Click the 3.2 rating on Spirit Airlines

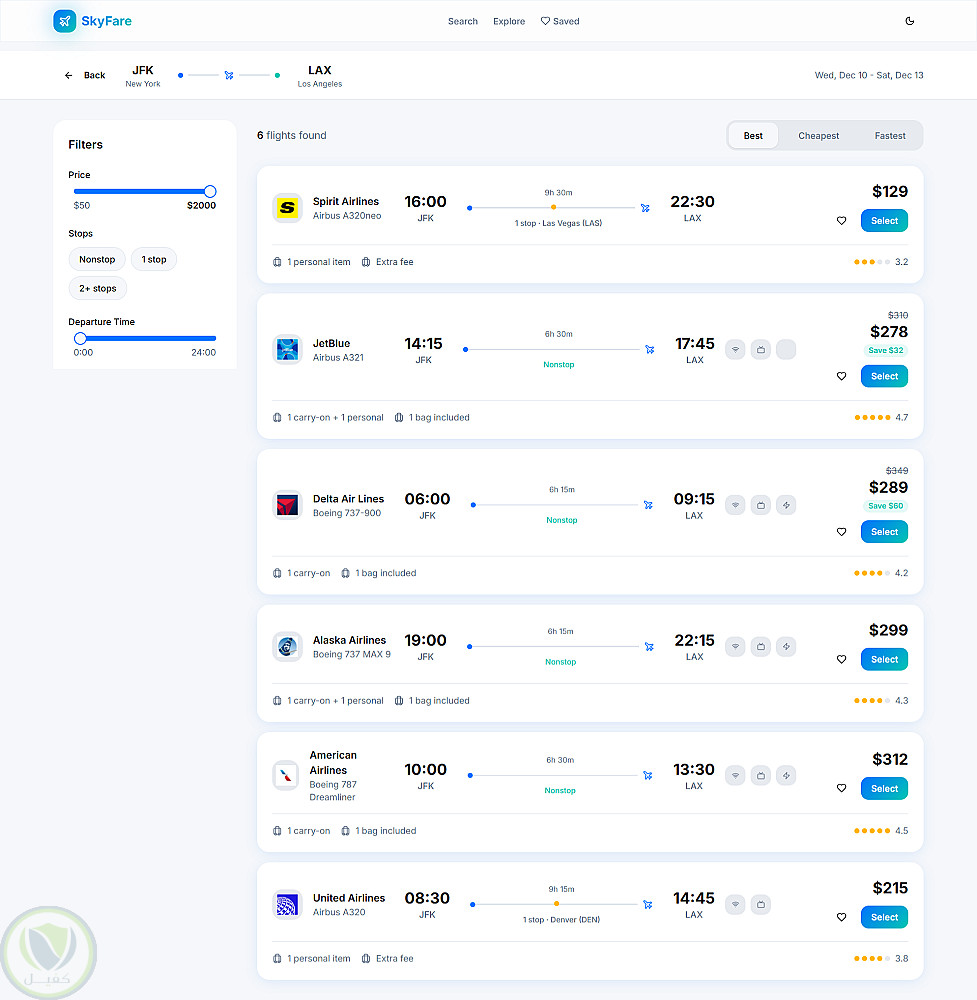tap(881, 262)
